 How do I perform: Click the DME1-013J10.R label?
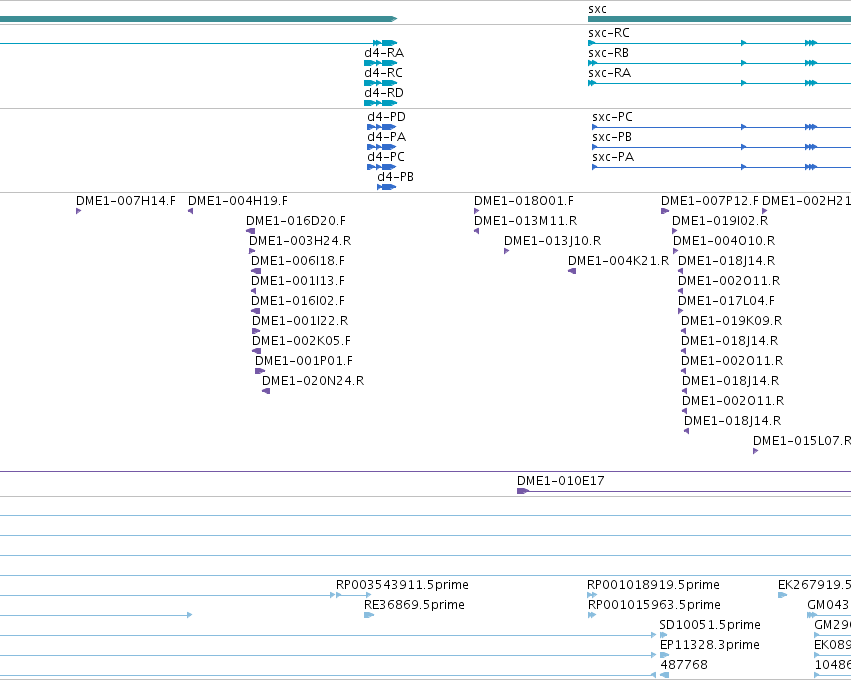pyautogui.click(x=552, y=242)
